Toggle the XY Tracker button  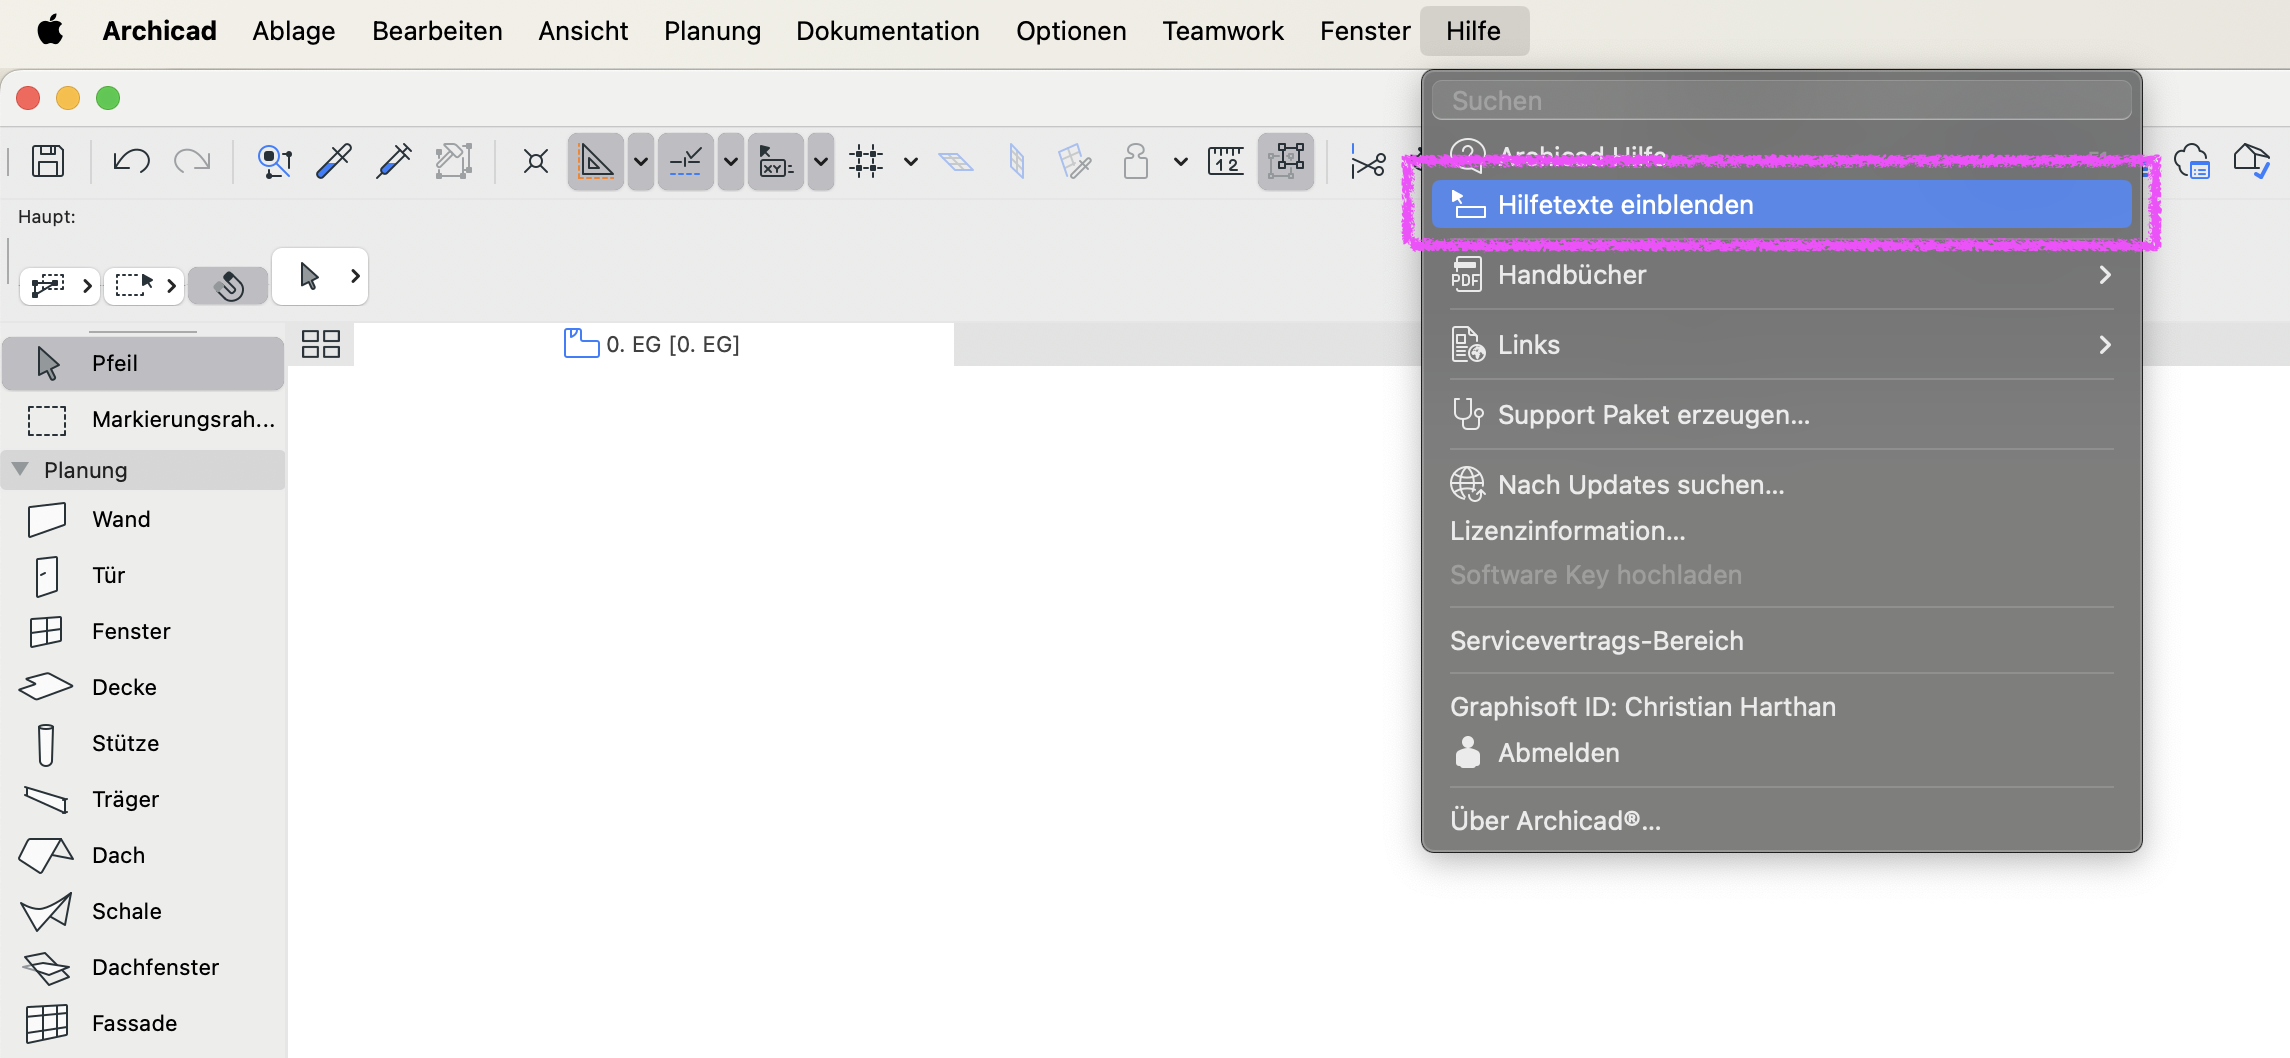coord(776,161)
